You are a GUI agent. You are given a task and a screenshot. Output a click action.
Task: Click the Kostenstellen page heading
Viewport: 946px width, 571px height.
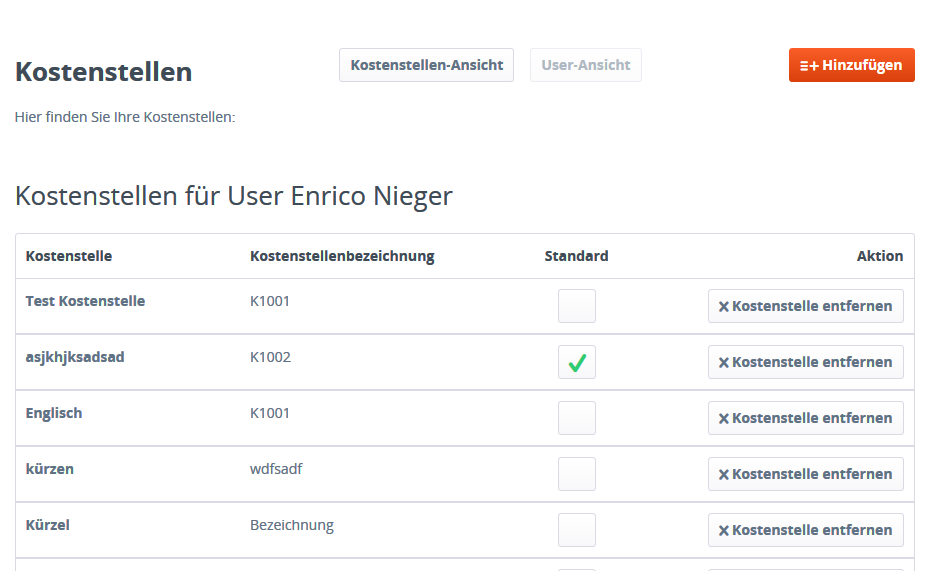click(103, 72)
